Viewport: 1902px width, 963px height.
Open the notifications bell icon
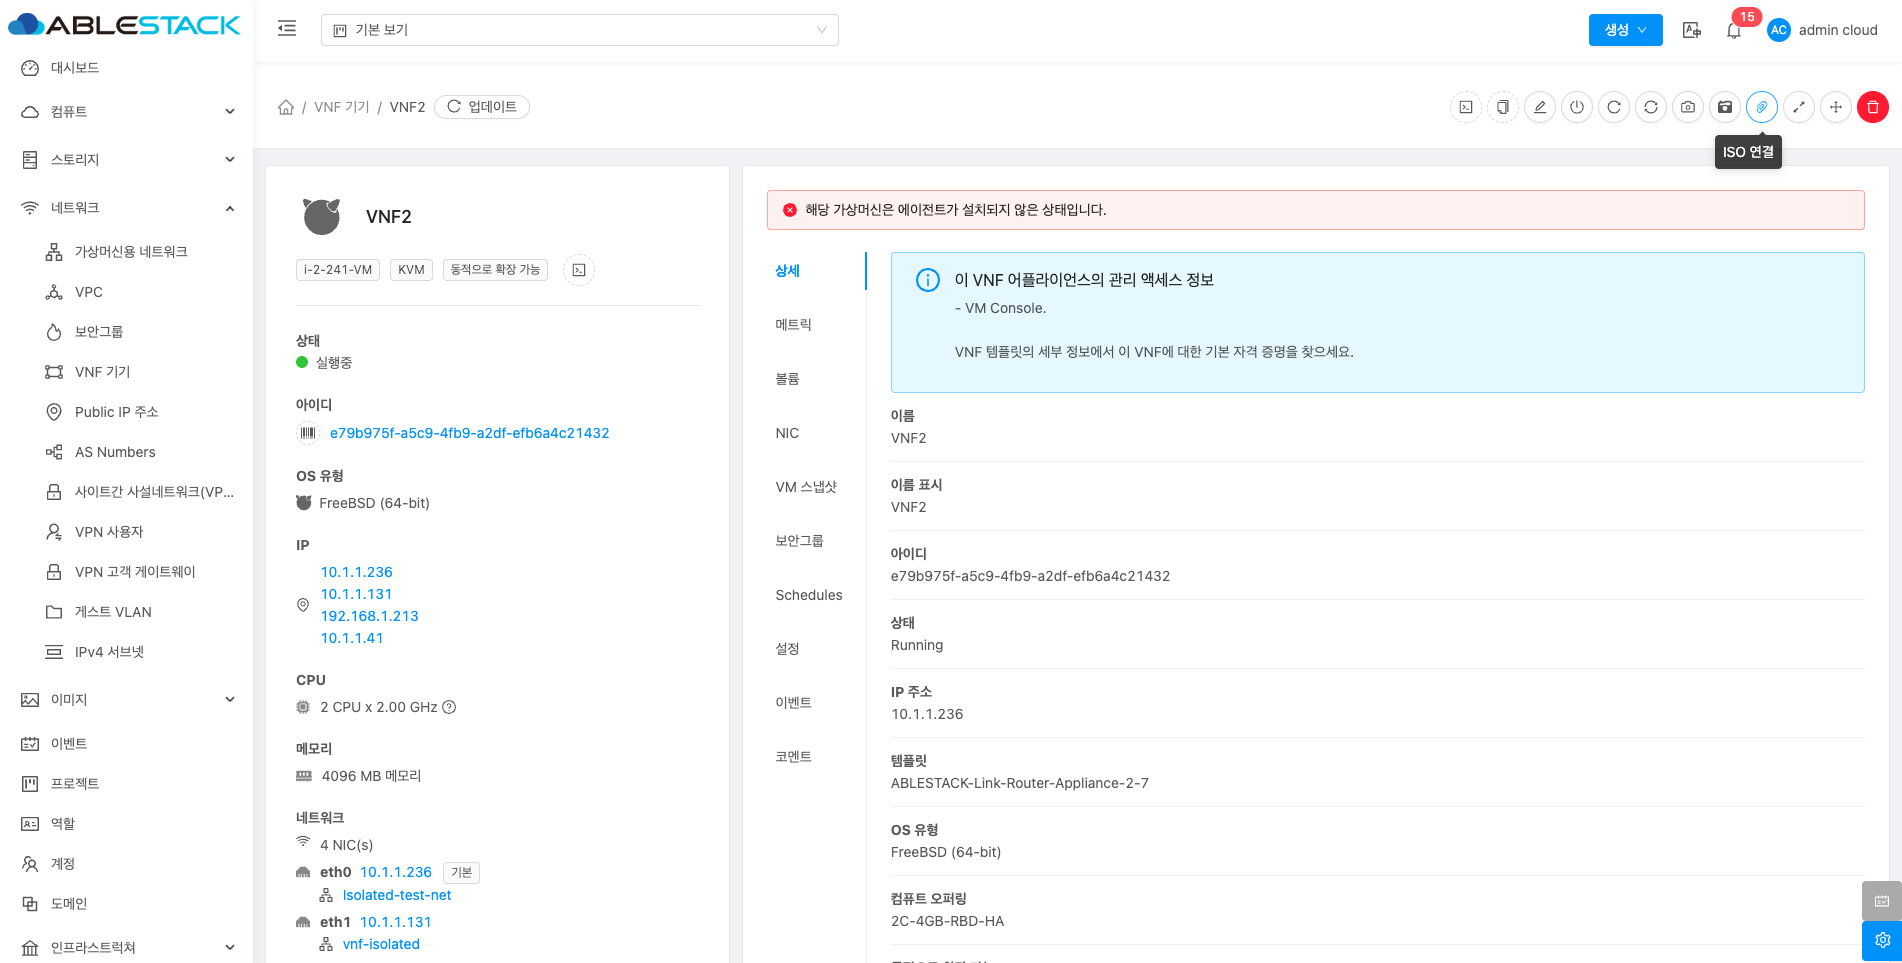pyautogui.click(x=1733, y=30)
